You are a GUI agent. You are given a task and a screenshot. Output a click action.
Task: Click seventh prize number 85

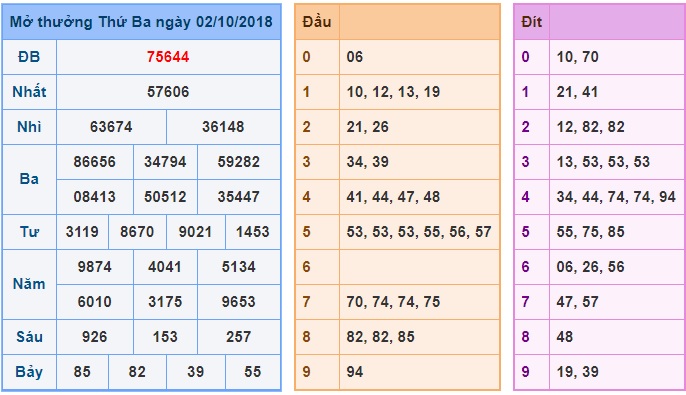pos(82,372)
